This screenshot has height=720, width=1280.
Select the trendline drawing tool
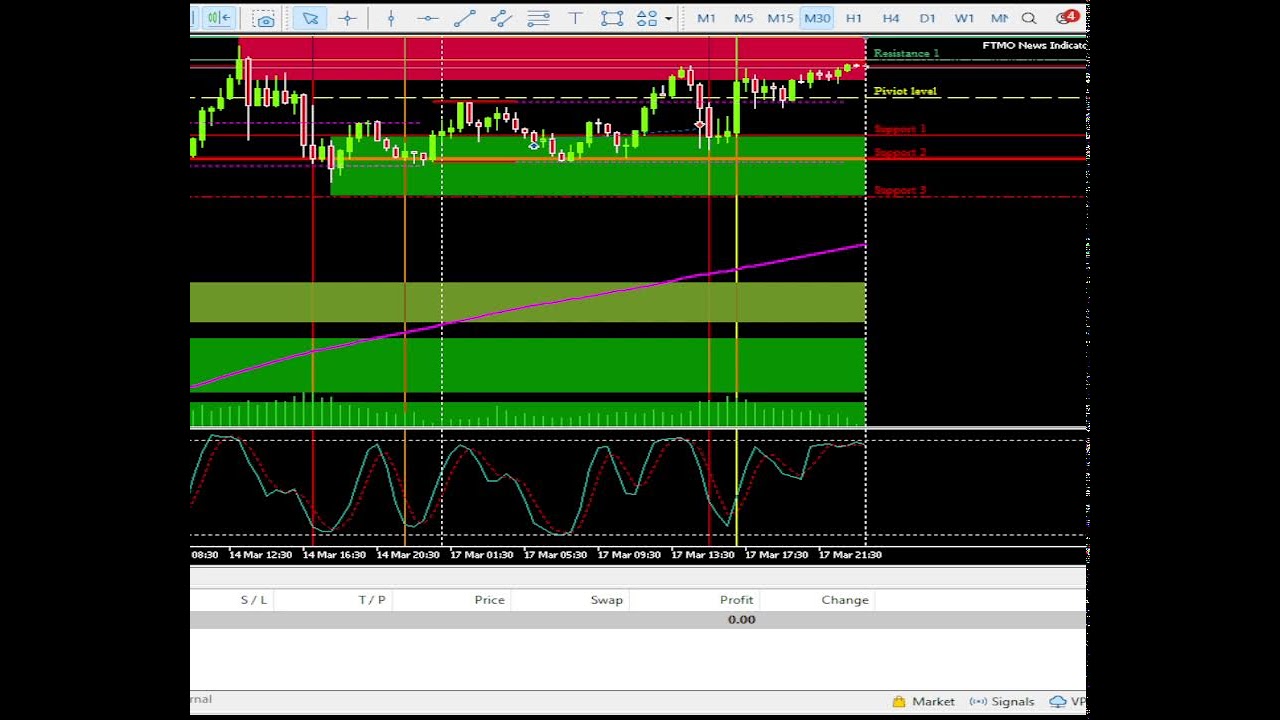tap(465, 18)
